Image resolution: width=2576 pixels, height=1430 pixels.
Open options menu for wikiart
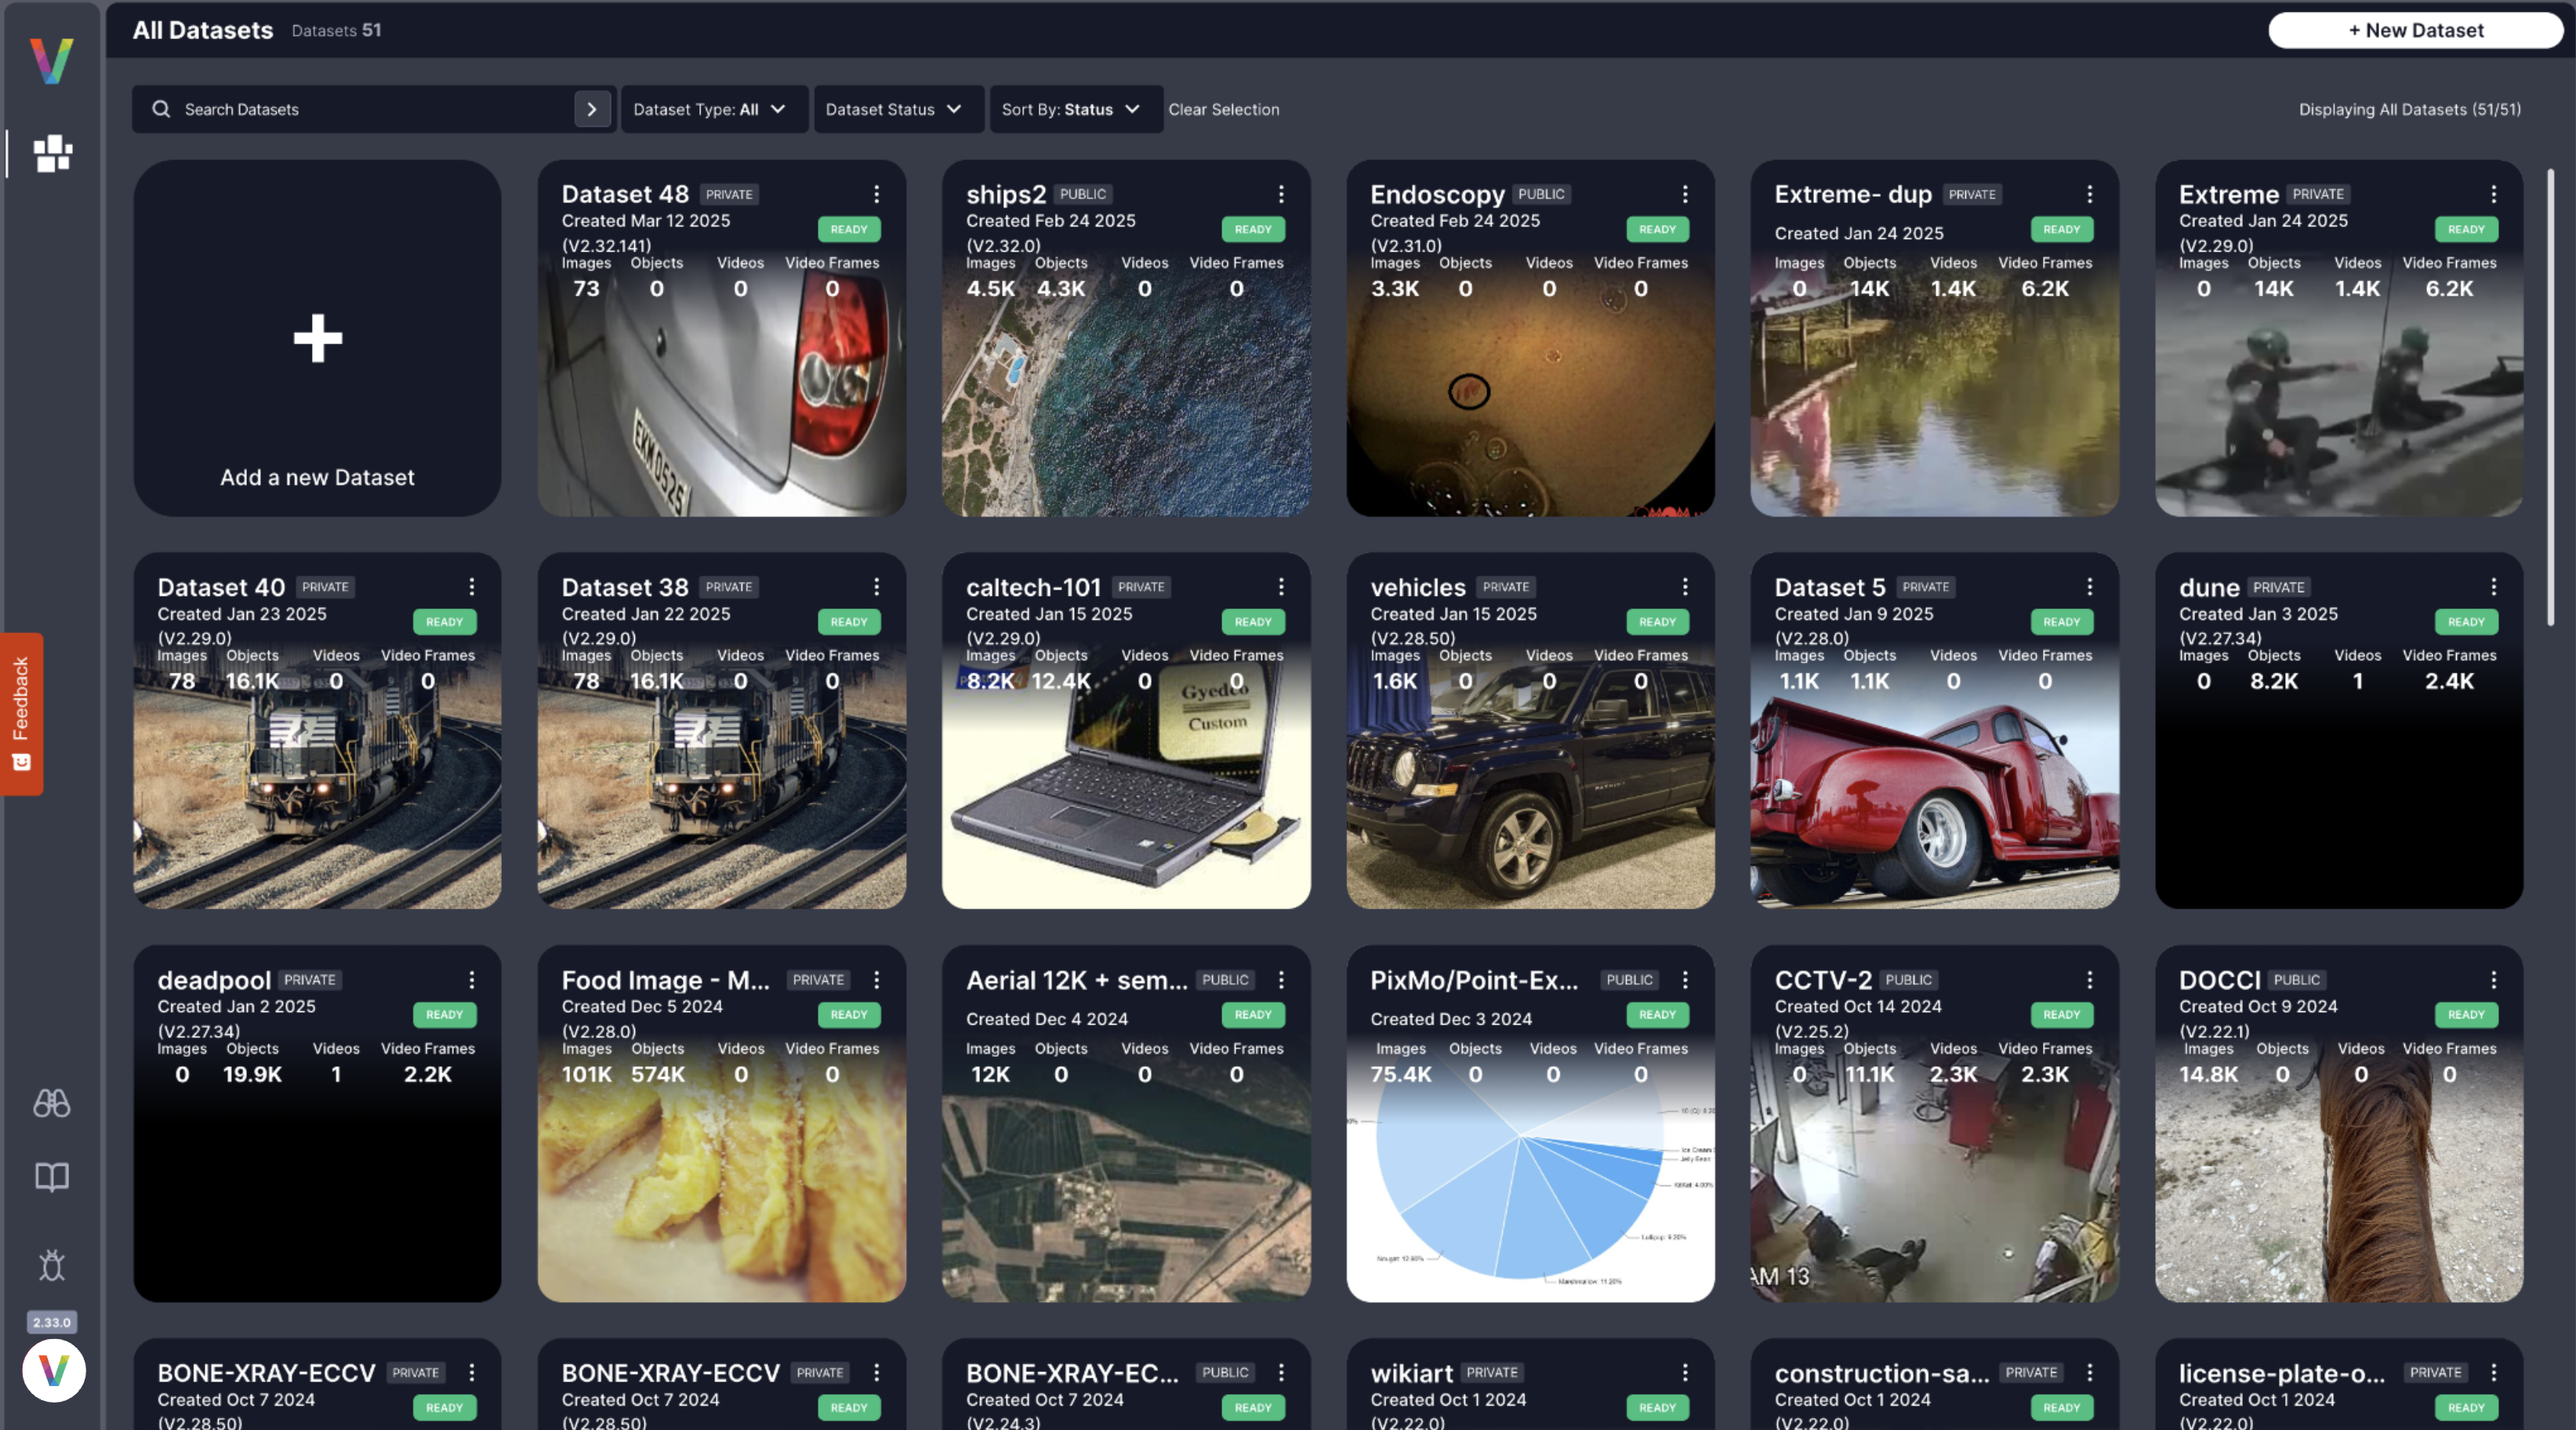pos(1685,1373)
